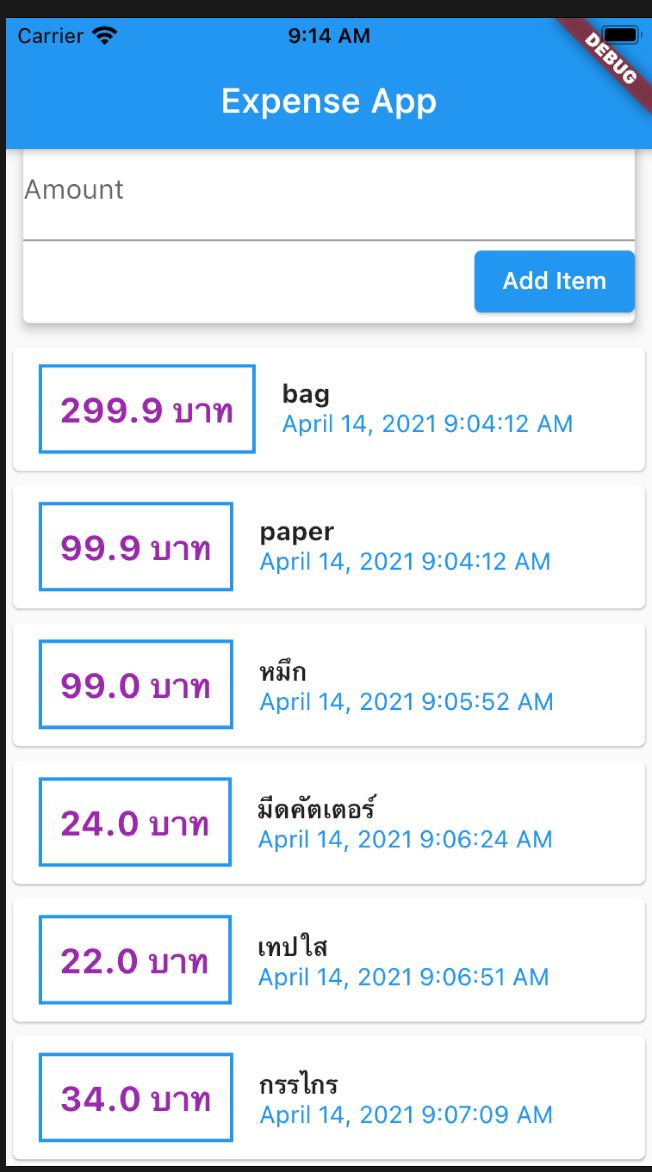Select the 99.9 บาท amount box

click(x=136, y=547)
